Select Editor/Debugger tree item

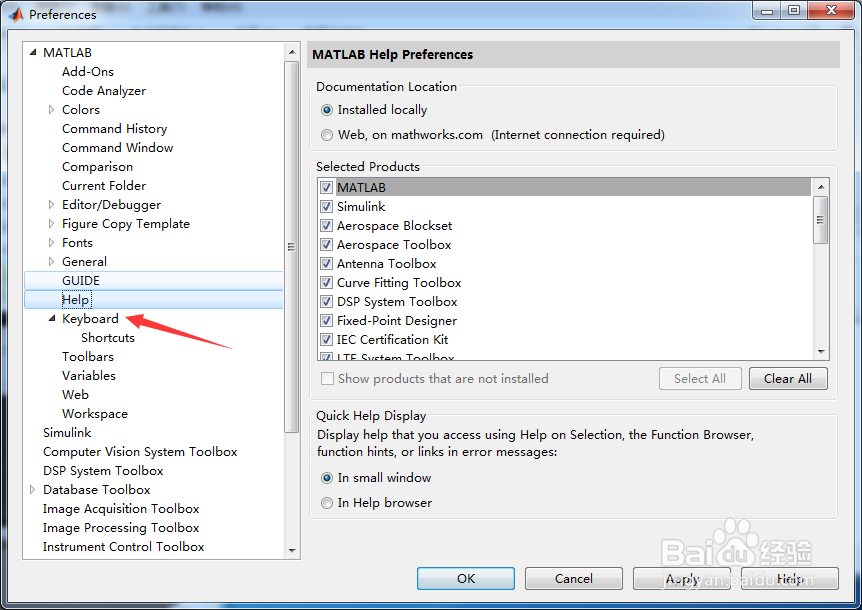click(x=112, y=204)
